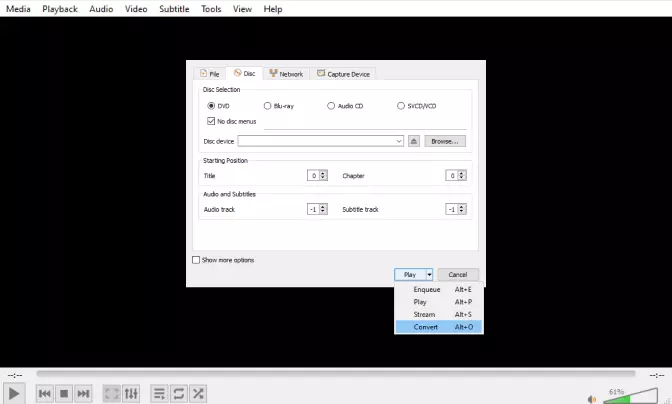Switch to the Capture Device tab

point(343,74)
